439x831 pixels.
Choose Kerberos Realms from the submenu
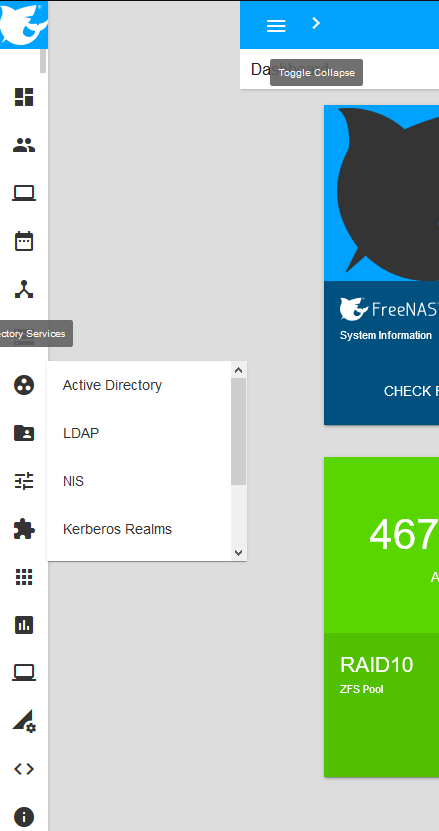pos(117,529)
